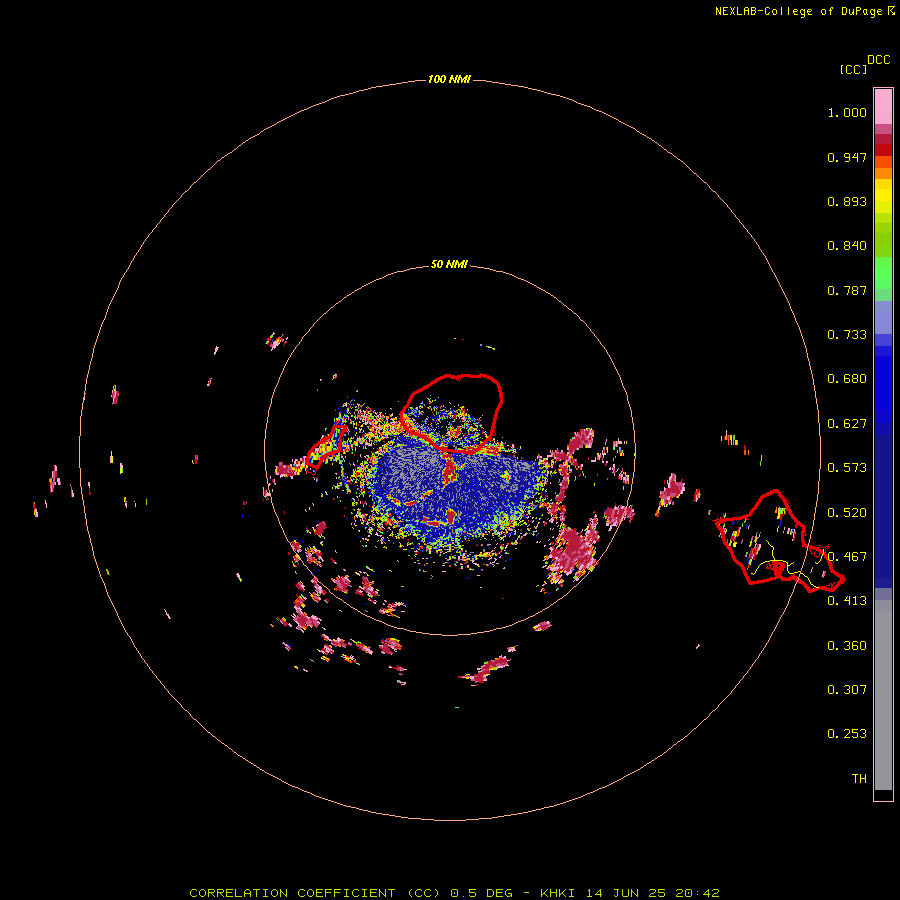900x900 pixels.
Task: Click the periwinkle swatch in color bar
Action: (883, 317)
